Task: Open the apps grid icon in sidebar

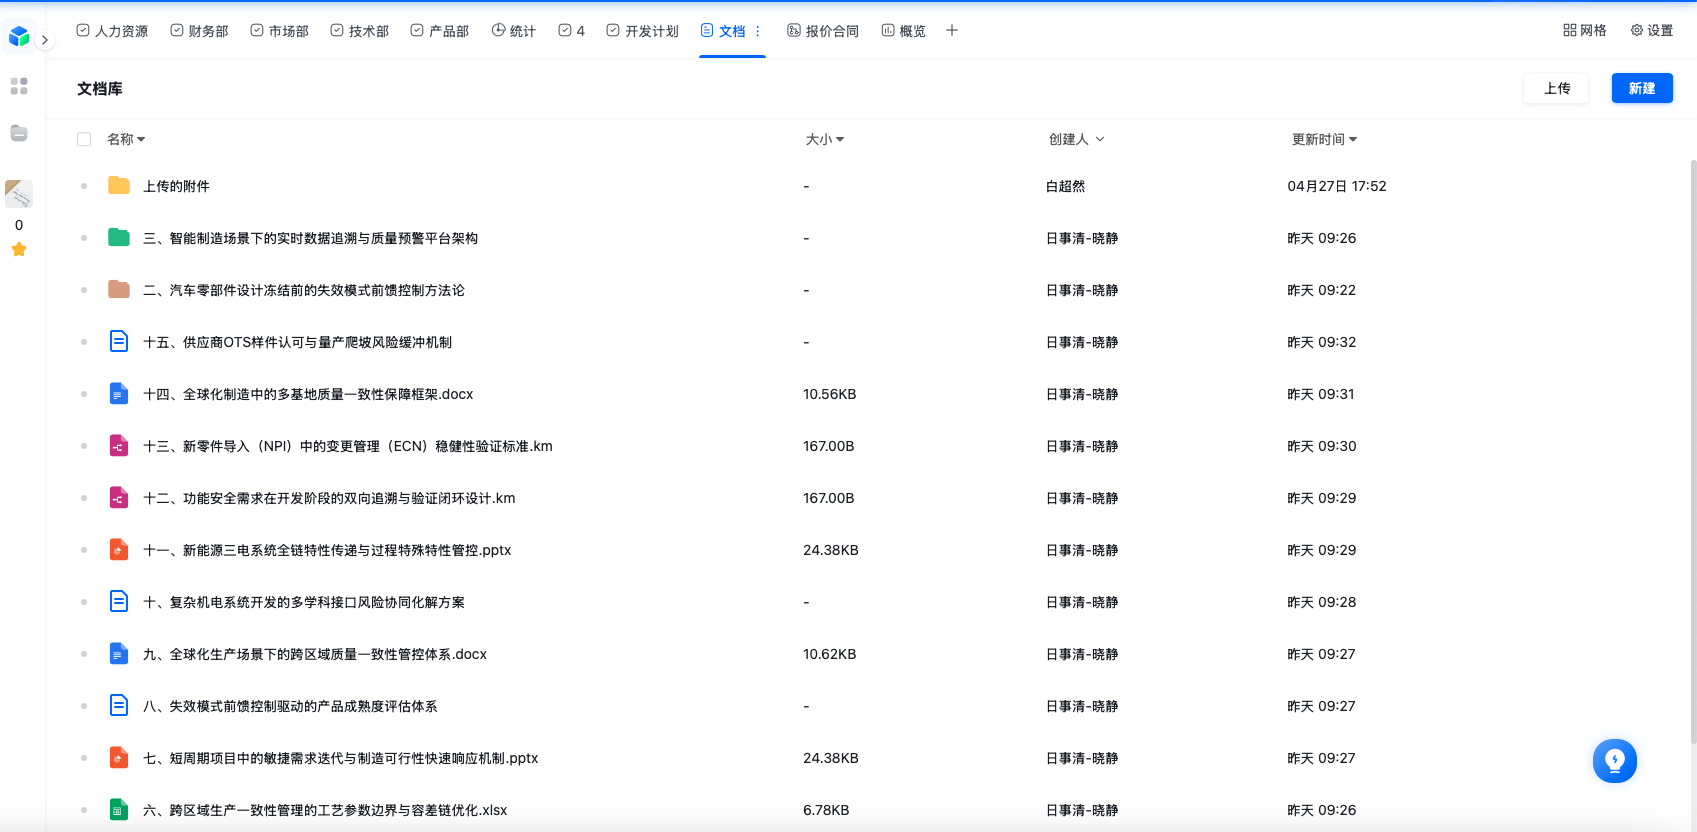Action: 19,87
